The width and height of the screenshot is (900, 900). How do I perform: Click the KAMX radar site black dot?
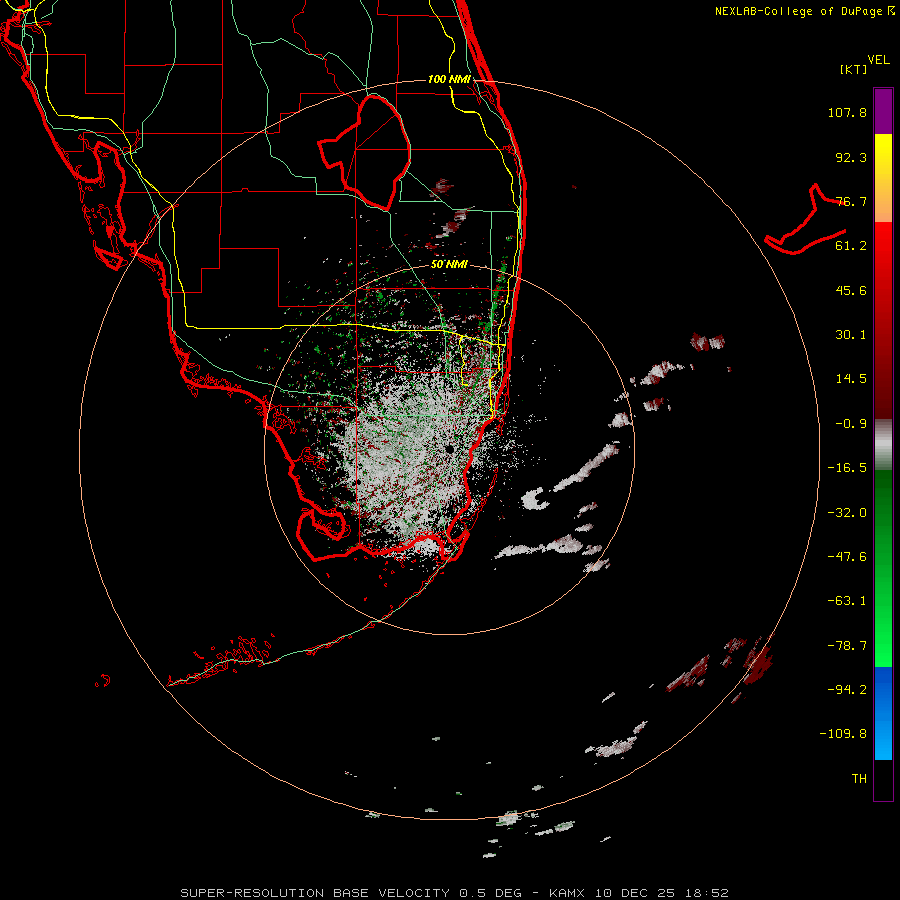(x=449, y=449)
